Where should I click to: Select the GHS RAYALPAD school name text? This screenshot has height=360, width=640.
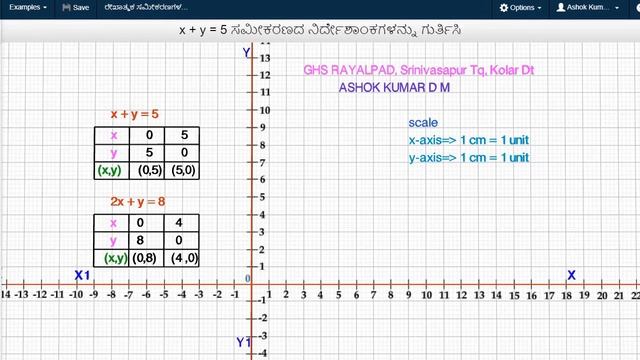tap(418, 70)
